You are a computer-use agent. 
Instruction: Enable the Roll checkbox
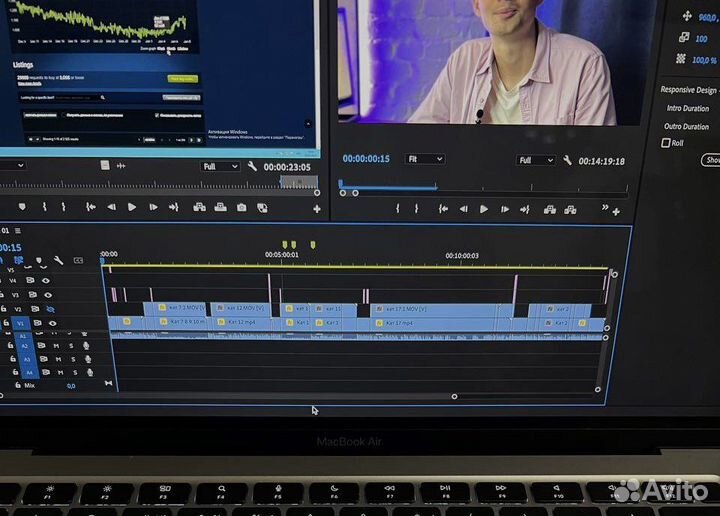[x=666, y=143]
